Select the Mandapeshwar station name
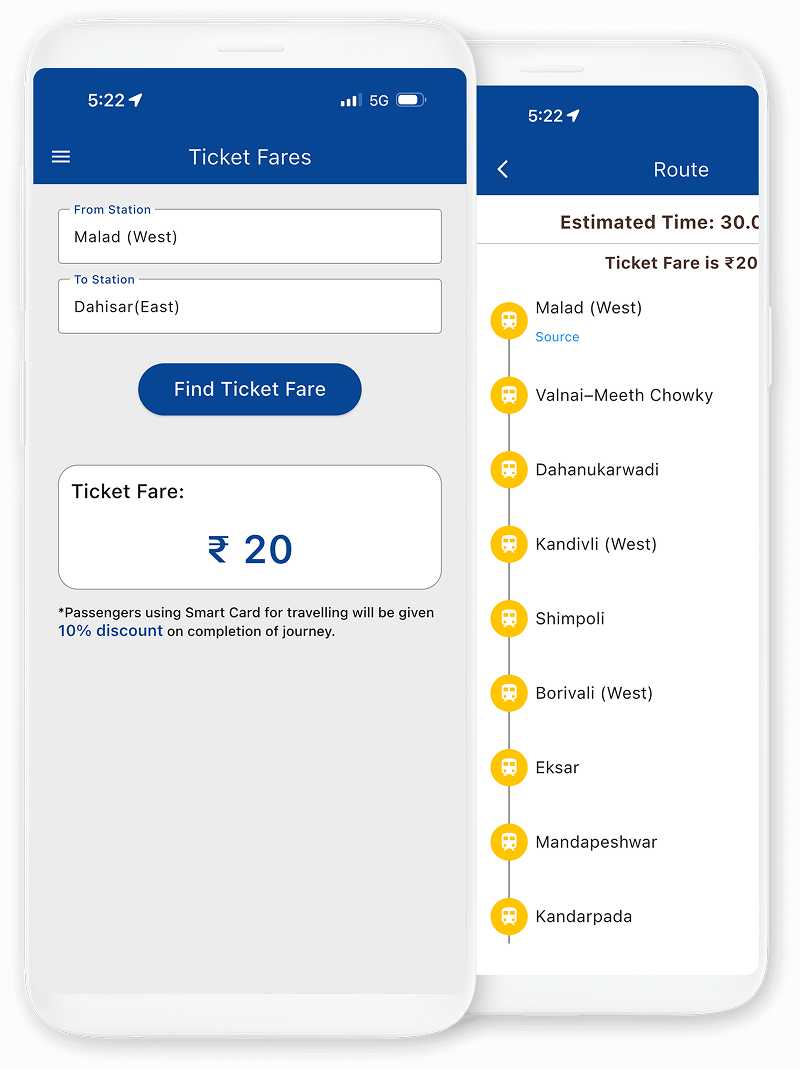 [x=596, y=842]
